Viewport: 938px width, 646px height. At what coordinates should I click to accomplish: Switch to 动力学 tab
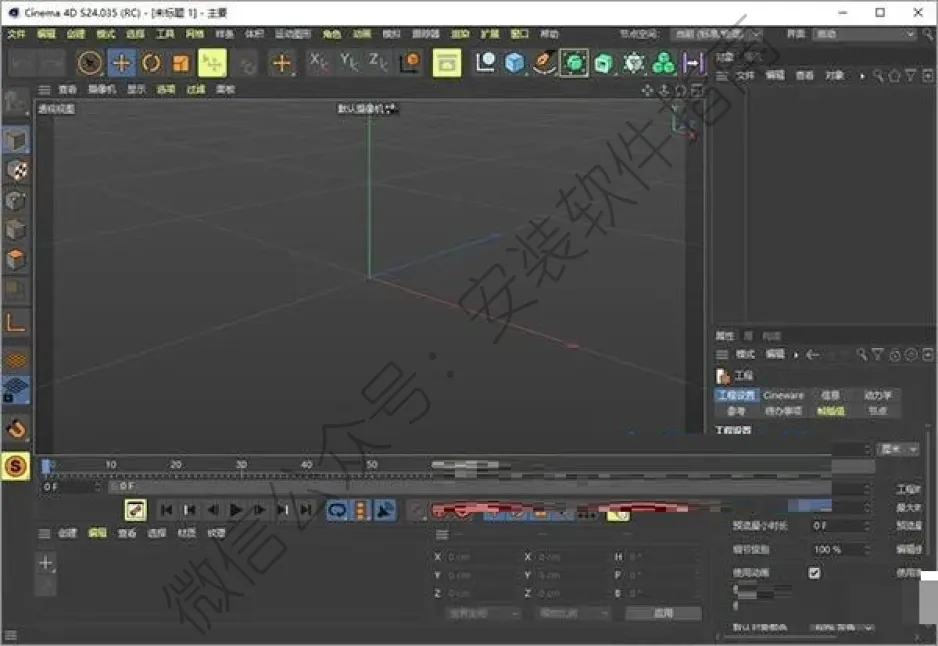[x=878, y=395]
